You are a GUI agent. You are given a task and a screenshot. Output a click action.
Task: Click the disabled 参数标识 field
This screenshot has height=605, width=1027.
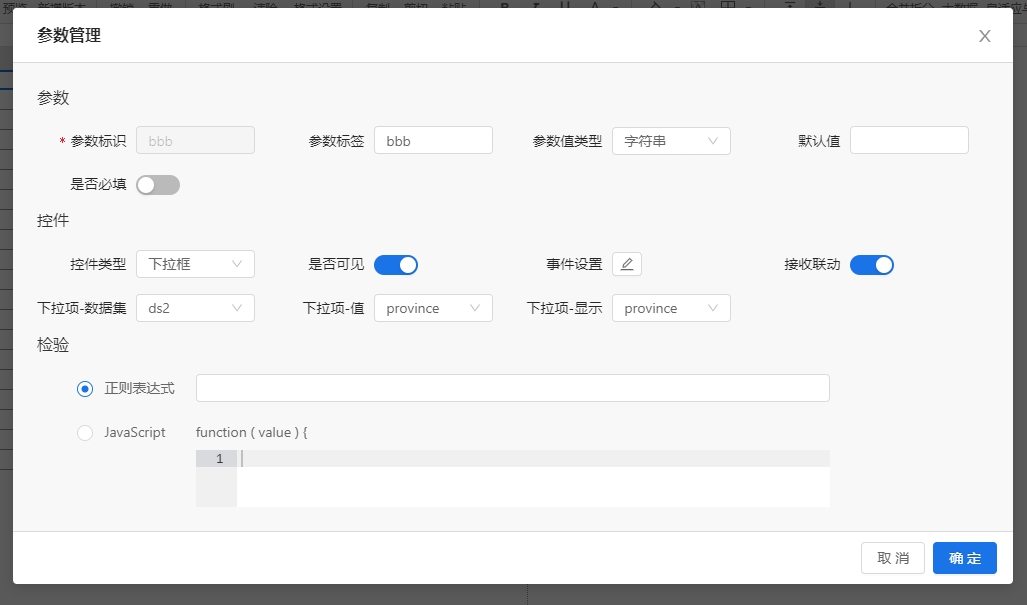coord(195,140)
